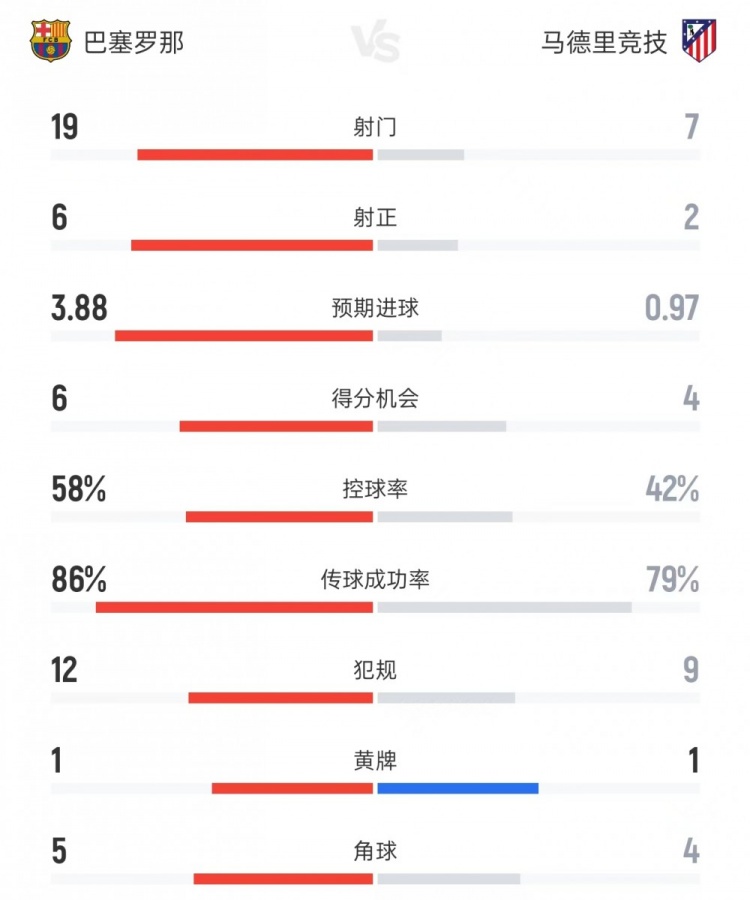The height and width of the screenshot is (900, 750).
Task: Select the 角球 stat label
Action: pyautogui.click(x=375, y=851)
